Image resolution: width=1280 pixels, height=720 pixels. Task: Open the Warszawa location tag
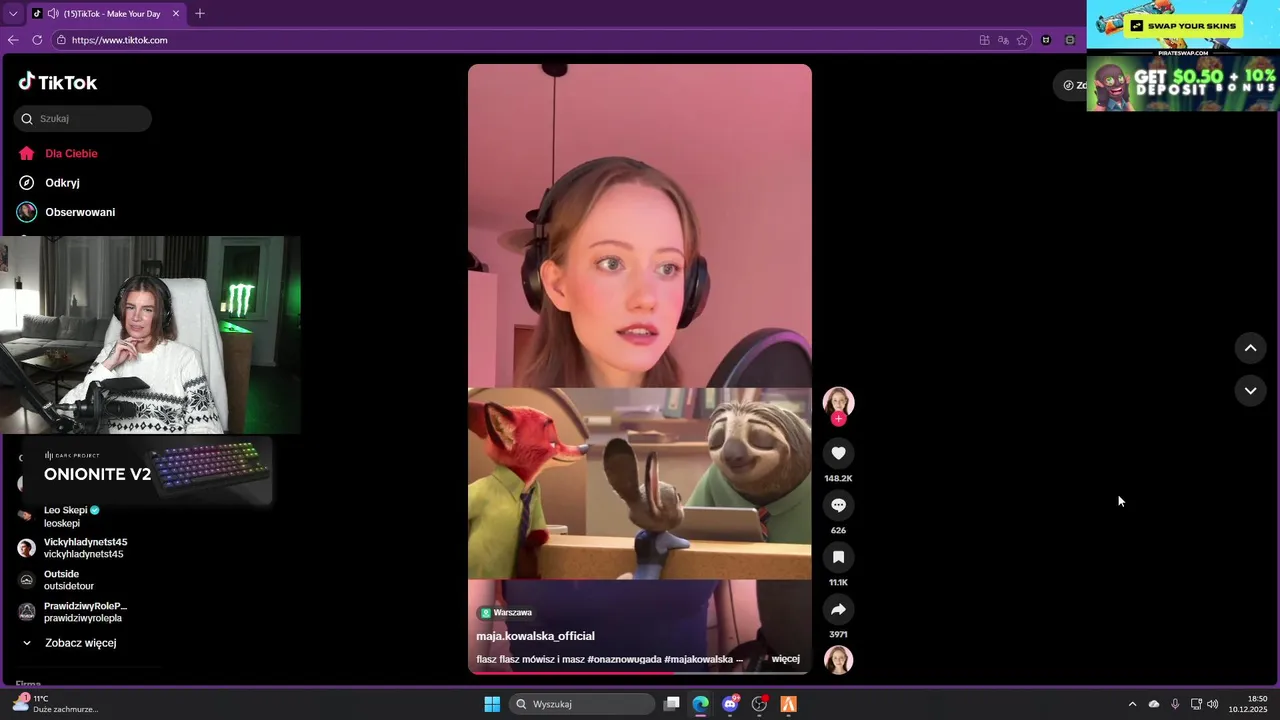coord(506,612)
